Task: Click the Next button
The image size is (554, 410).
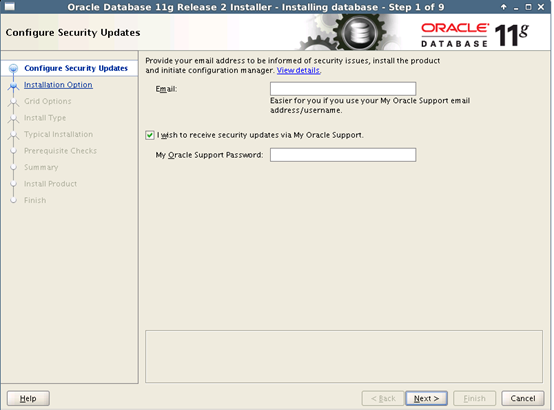Action: click(426, 398)
